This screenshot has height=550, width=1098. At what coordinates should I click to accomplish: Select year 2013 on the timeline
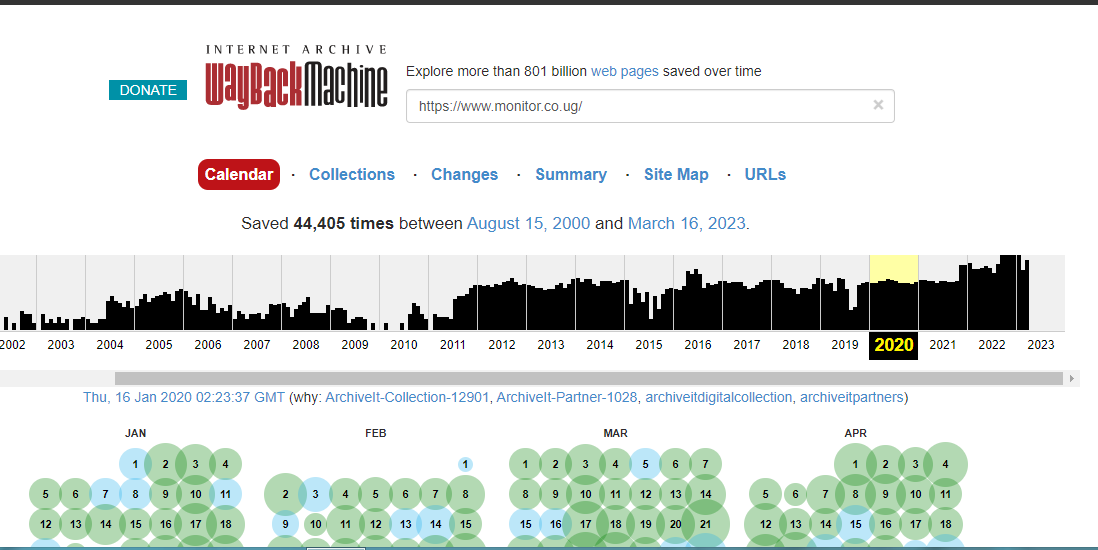tap(551, 345)
